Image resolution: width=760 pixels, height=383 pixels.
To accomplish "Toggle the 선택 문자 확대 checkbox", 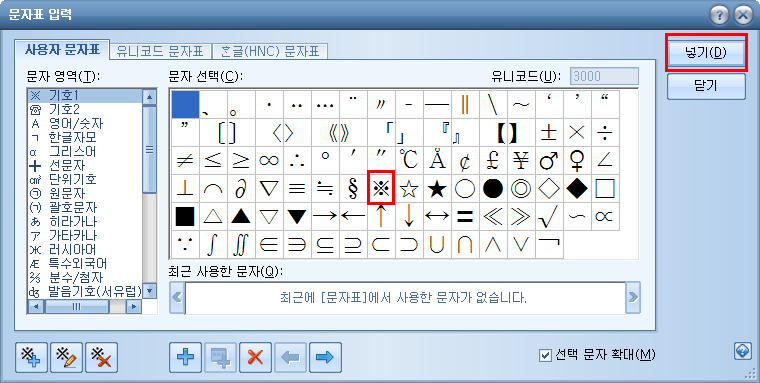I will (545, 355).
